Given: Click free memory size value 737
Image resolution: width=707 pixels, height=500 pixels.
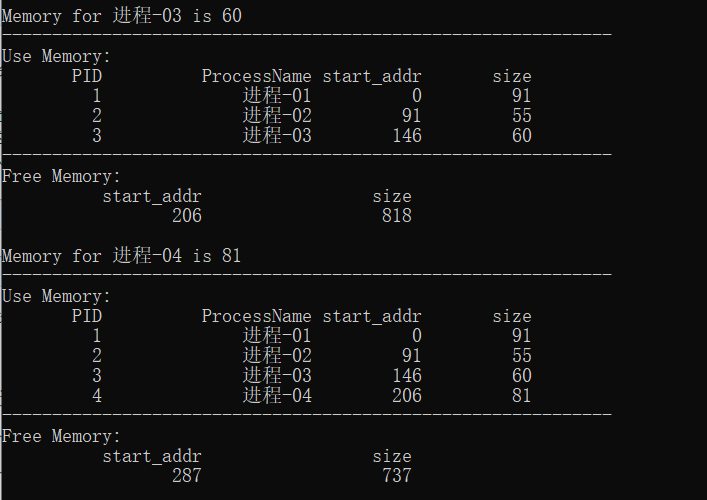Looking at the screenshot, I should pos(396,476).
